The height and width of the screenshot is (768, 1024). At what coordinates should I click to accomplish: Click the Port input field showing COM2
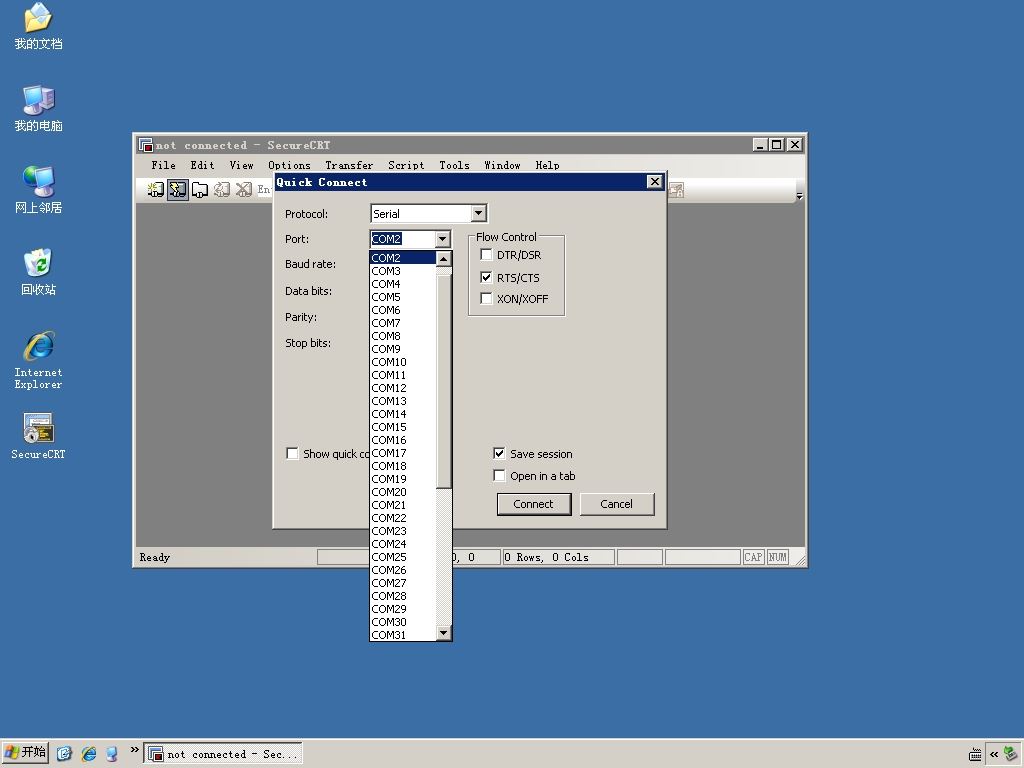click(x=402, y=239)
